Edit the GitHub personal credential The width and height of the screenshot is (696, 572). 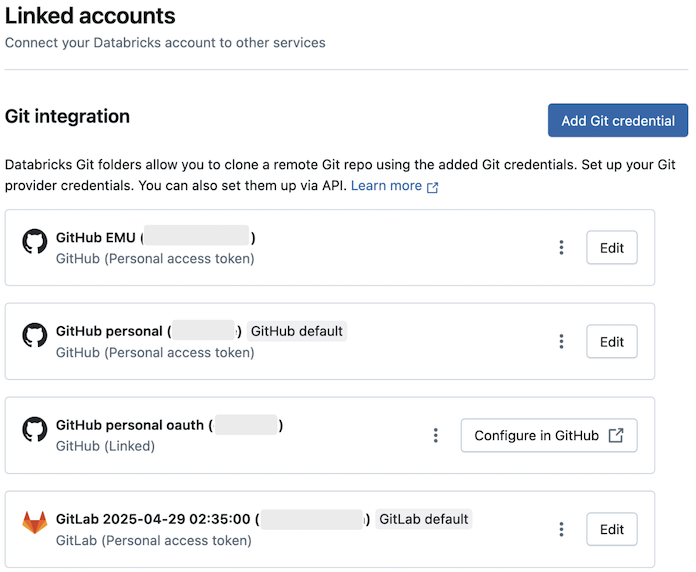click(x=611, y=341)
